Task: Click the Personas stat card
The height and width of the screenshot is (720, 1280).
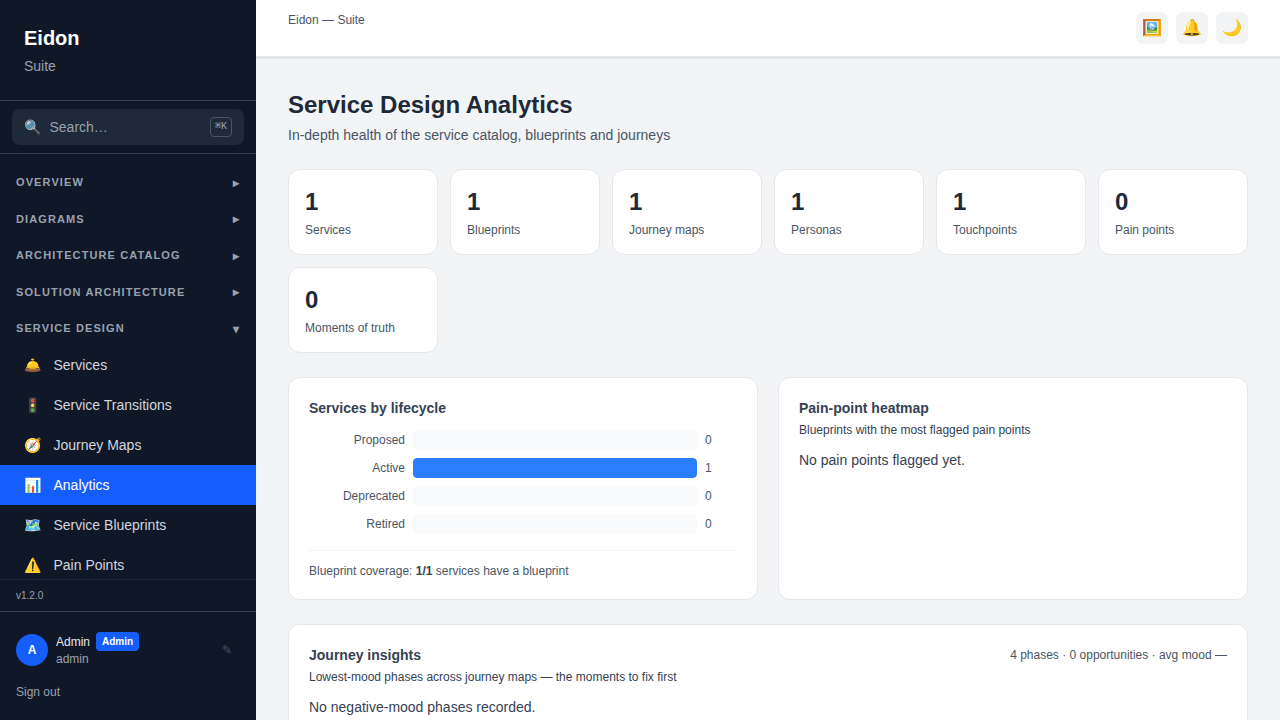Action: coord(849,212)
